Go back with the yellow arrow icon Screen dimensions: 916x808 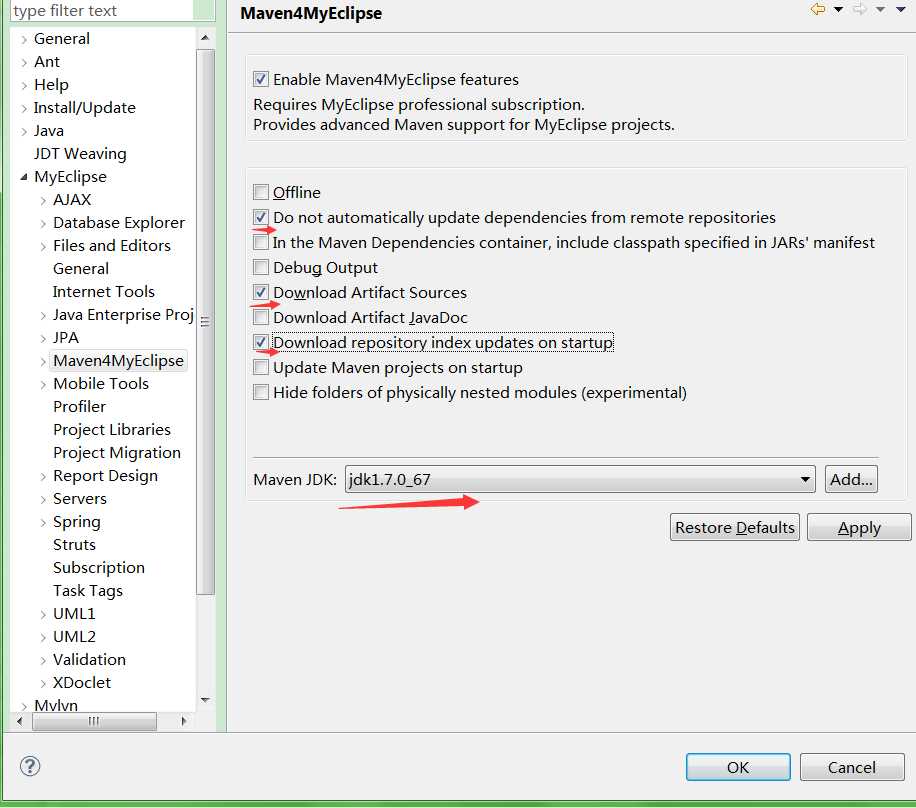point(818,9)
